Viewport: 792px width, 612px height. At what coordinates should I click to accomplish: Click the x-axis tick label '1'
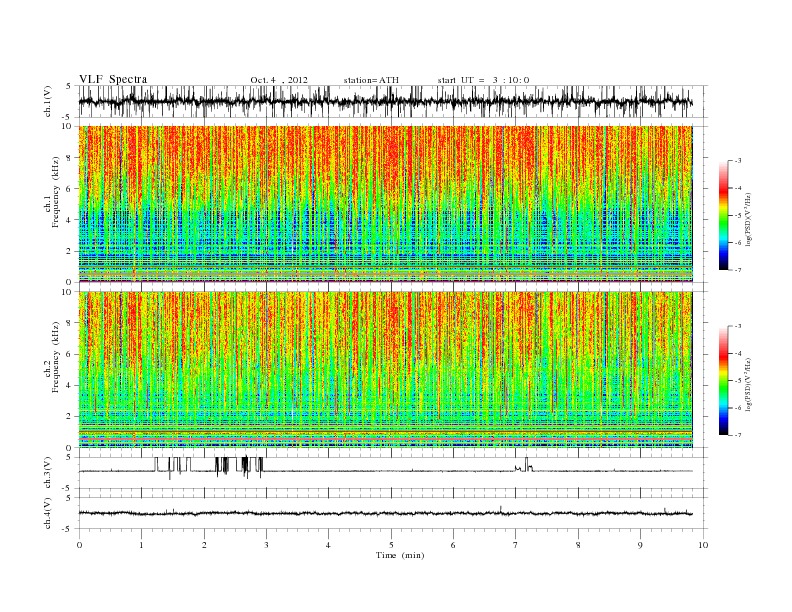pos(141,545)
